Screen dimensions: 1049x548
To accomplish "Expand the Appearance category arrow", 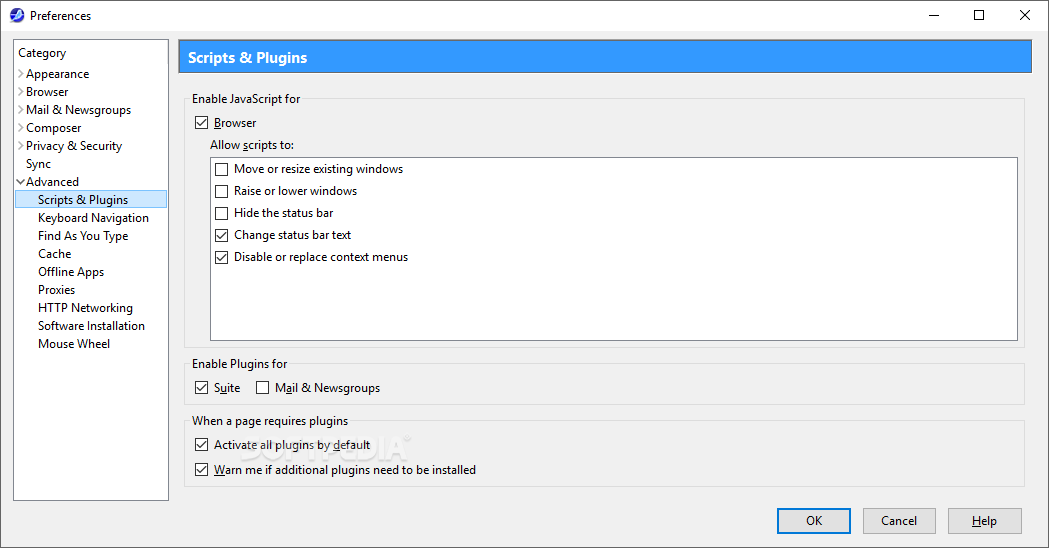I will [21, 74].
